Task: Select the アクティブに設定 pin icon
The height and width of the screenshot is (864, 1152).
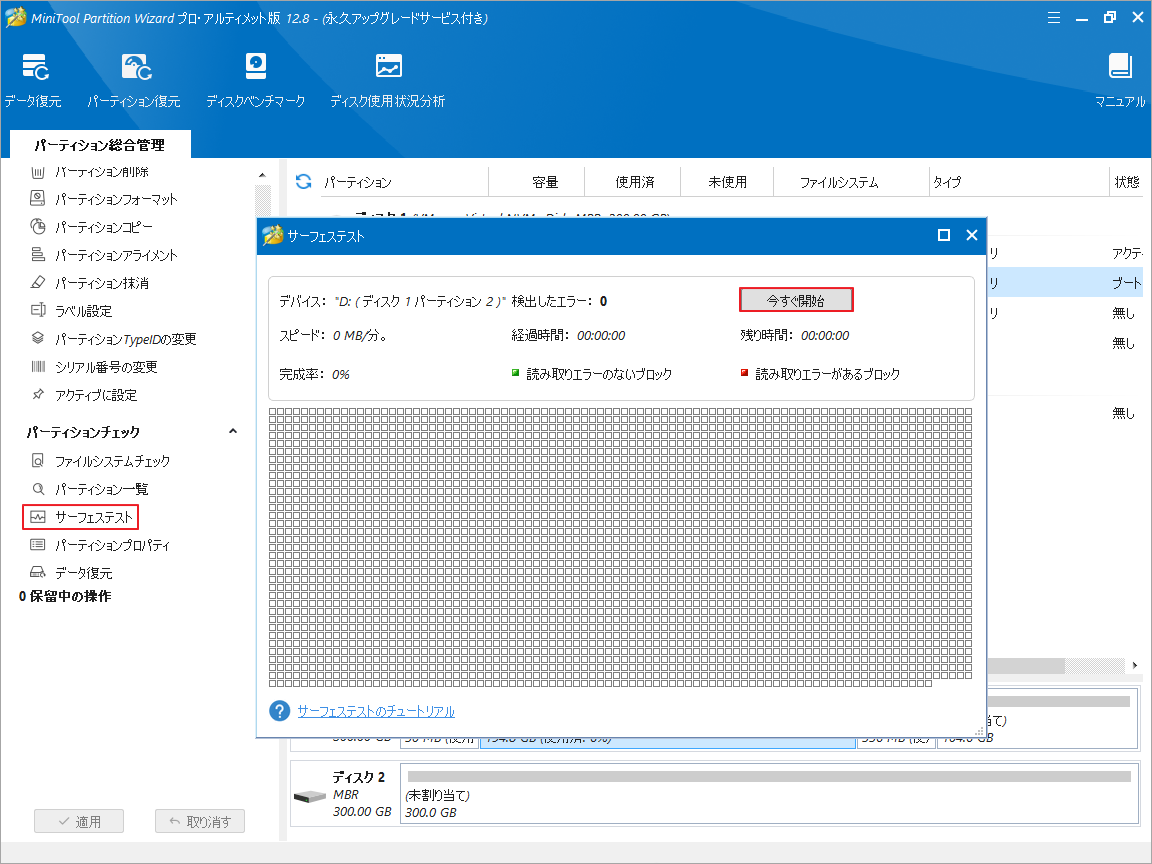Action: pyautogui.click(x=37, y=394)
